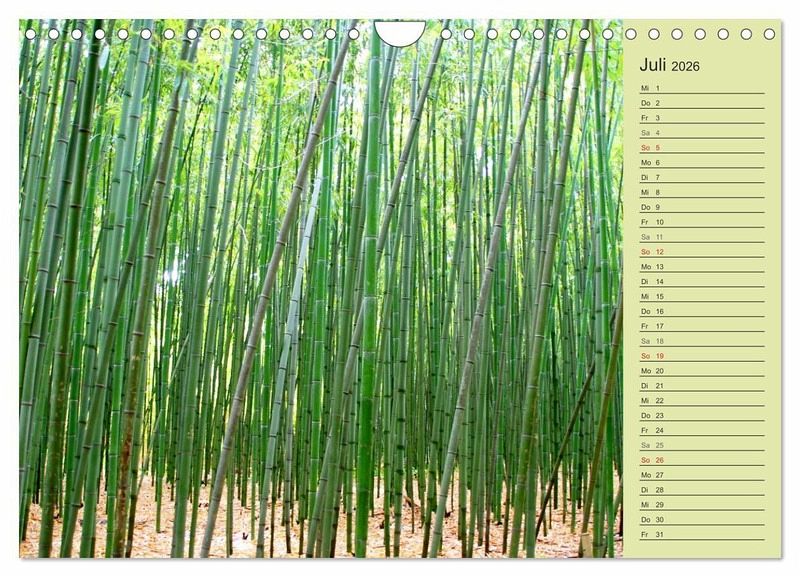Click the Fr 3 date line
The image size is (800, 577).
point(701,118)
